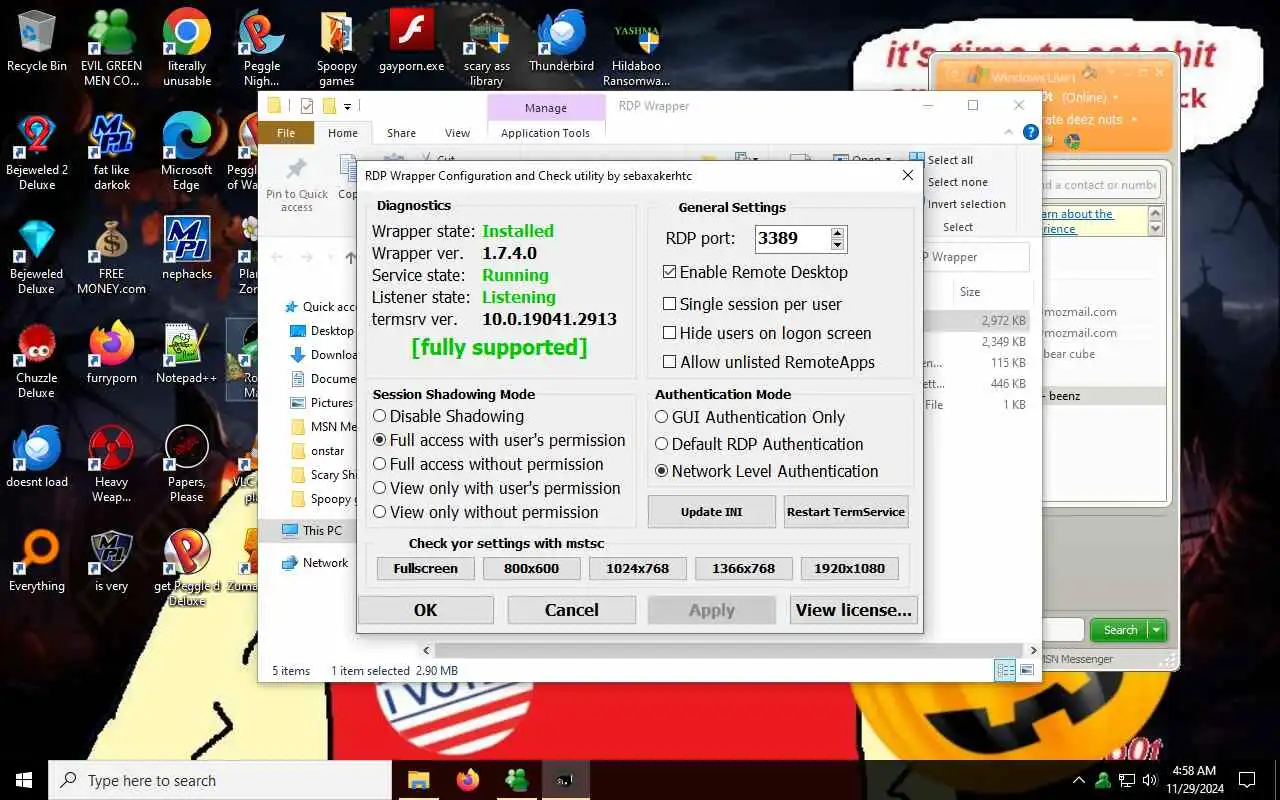Open the Heavy Weapon desktop icon
This screenshot has height=800, width=1280.
click(x=112, y=464)
